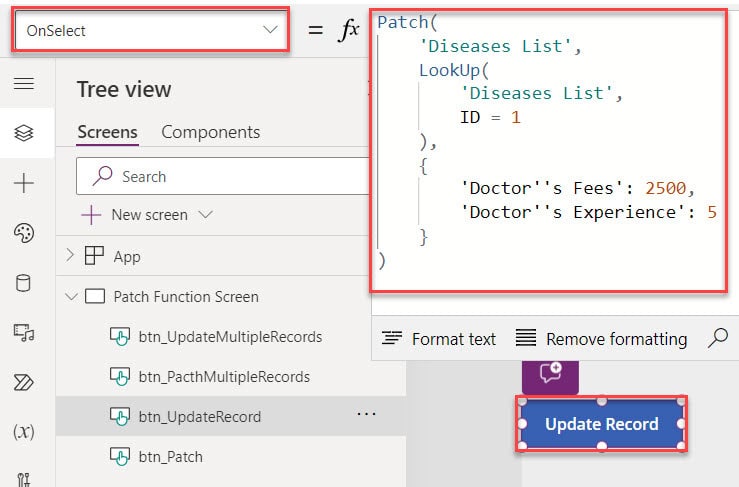Click the purple comment icon on canvas
Viewport: 739px width, 487px height.
[x=550, y=375]
